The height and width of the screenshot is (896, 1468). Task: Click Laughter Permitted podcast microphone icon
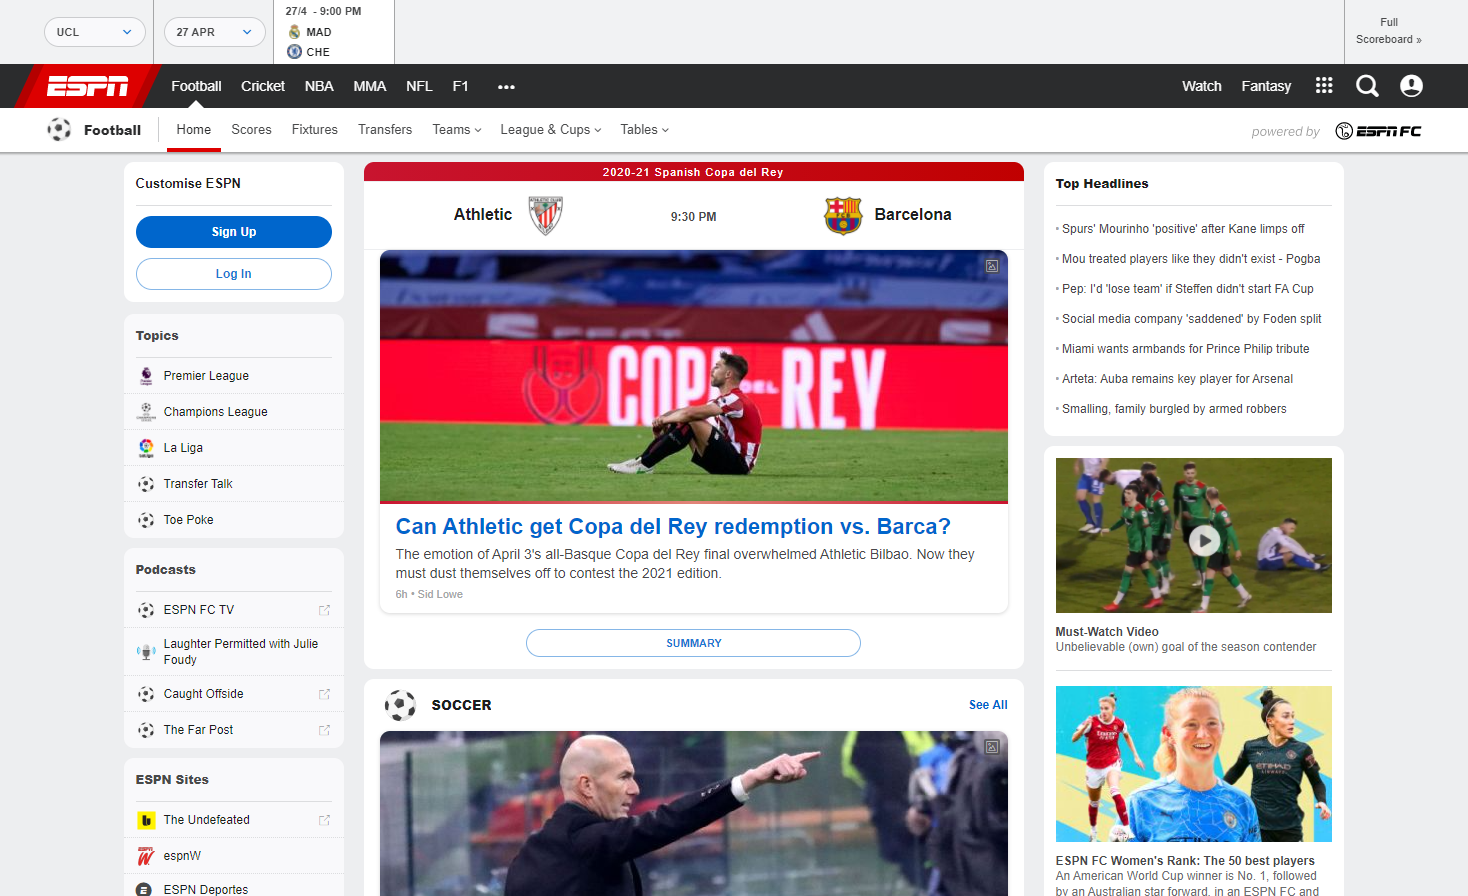146,652
